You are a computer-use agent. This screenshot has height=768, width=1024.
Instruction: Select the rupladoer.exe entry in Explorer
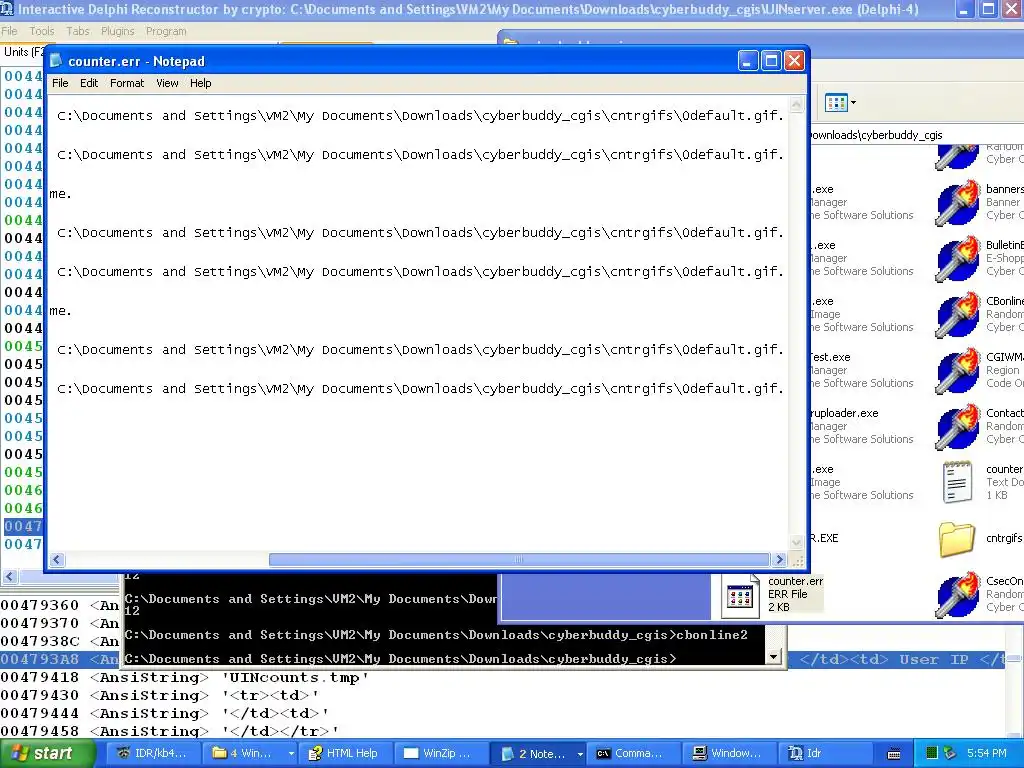click(x=844, y=413)
